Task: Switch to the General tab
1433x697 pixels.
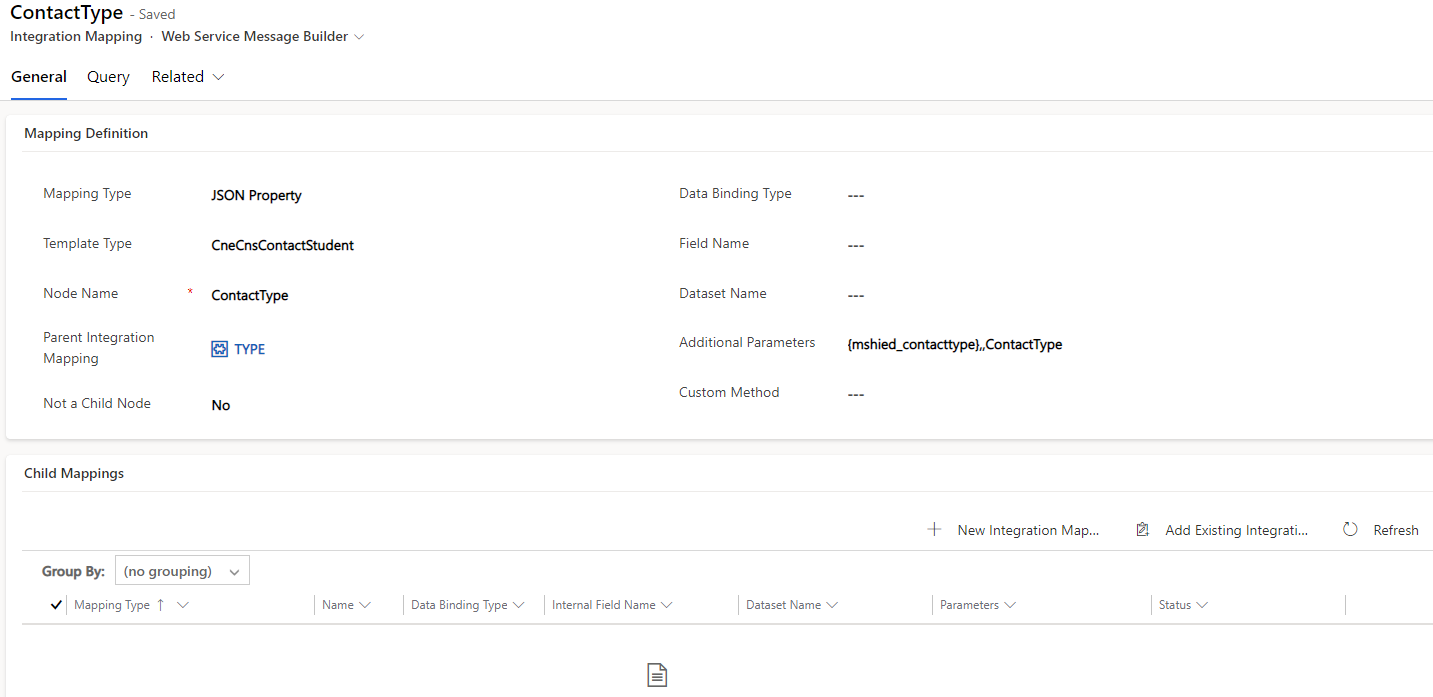Action: click(x=39, y=77)
